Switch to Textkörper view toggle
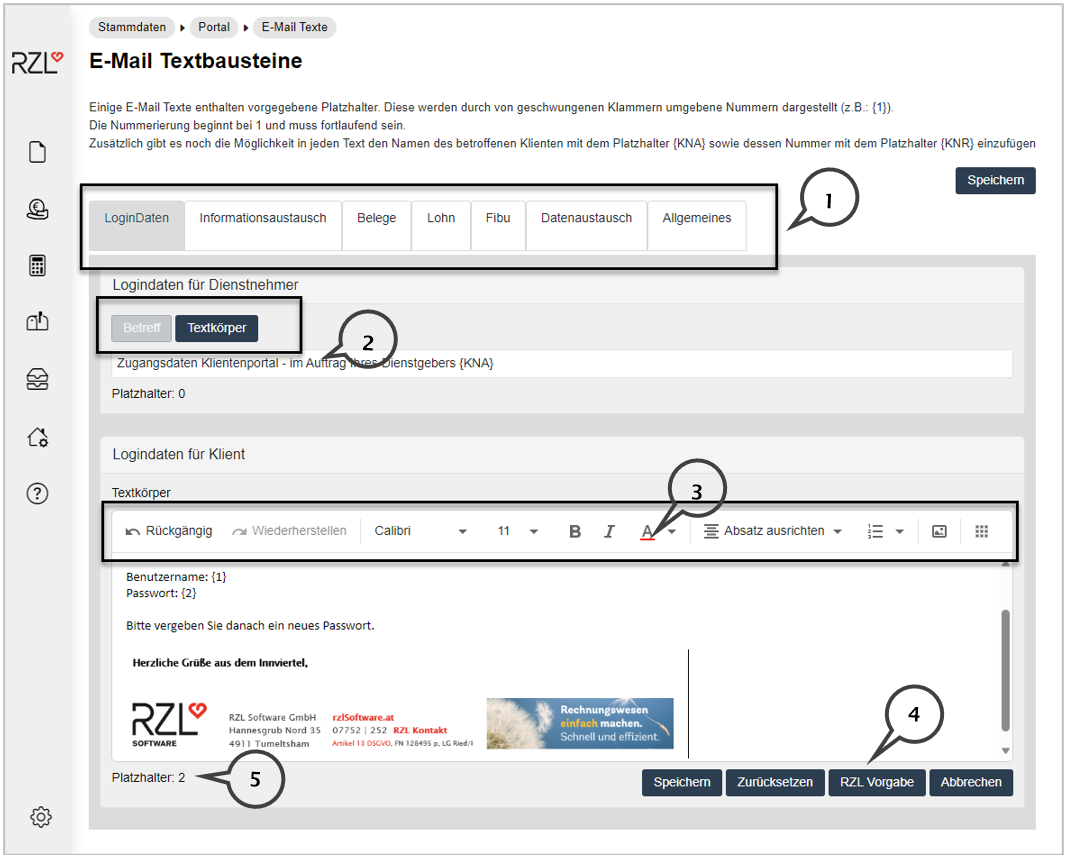The height and width of the screenshot is (857, 1065). pyautogui.click(x=217, y=328)
